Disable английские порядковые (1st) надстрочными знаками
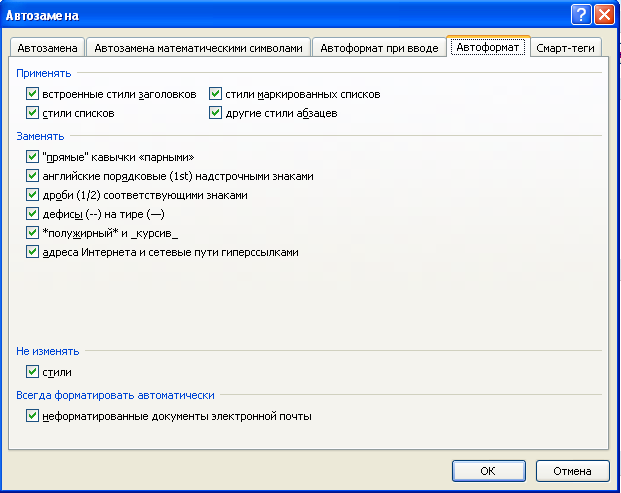Viewport: 621px width, 493px height. 32,176
